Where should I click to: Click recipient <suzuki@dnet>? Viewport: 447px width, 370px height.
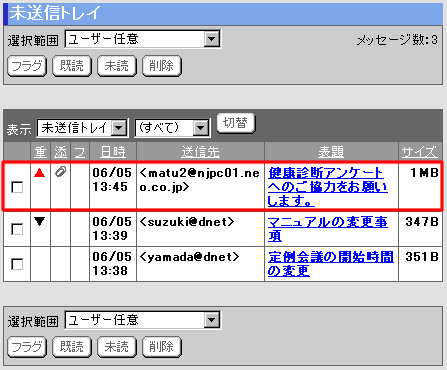click(187, 222)
